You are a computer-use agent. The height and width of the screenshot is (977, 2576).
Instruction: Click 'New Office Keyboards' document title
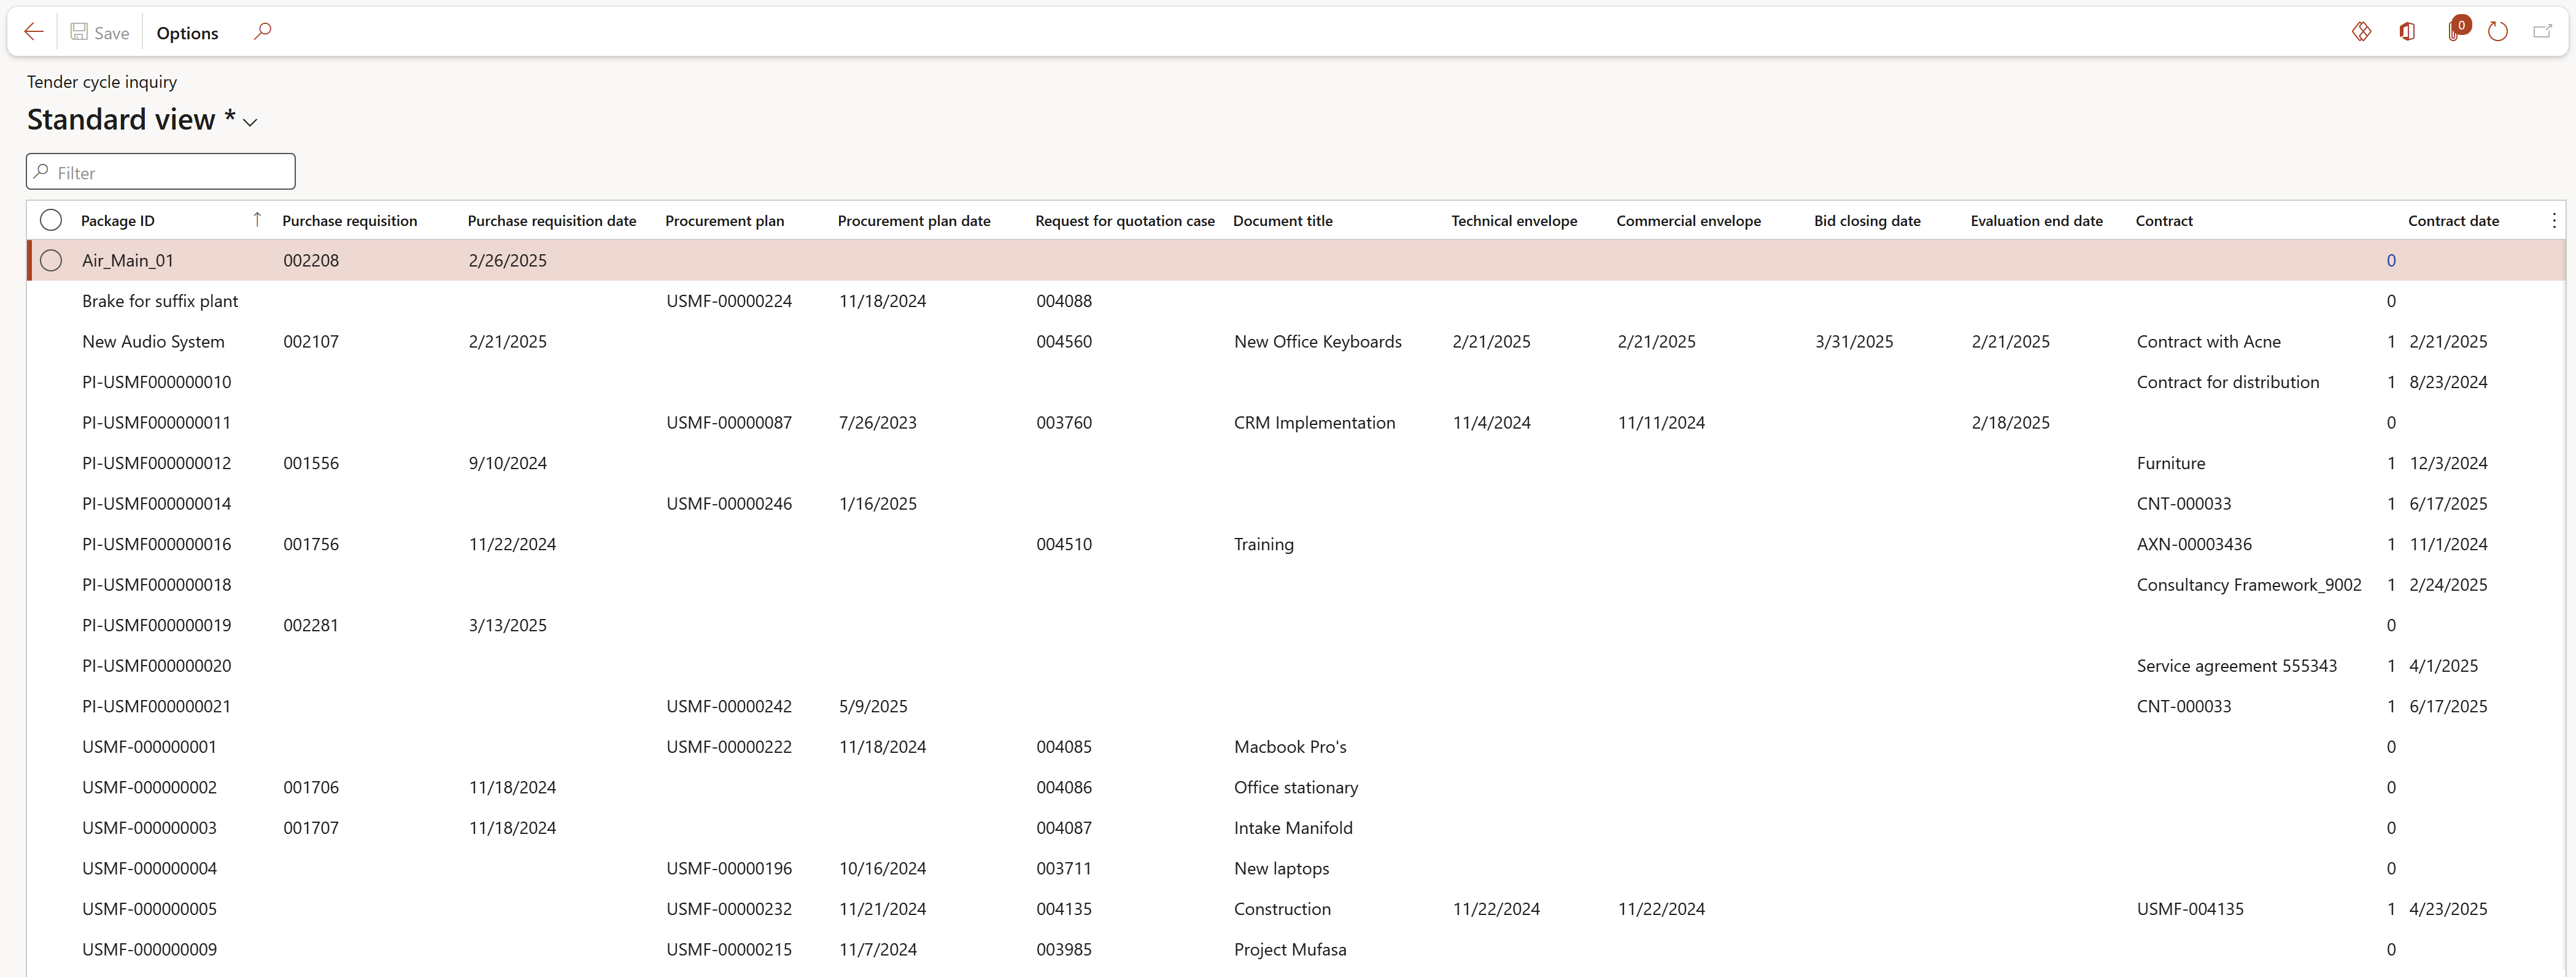tap(1317, 341)
